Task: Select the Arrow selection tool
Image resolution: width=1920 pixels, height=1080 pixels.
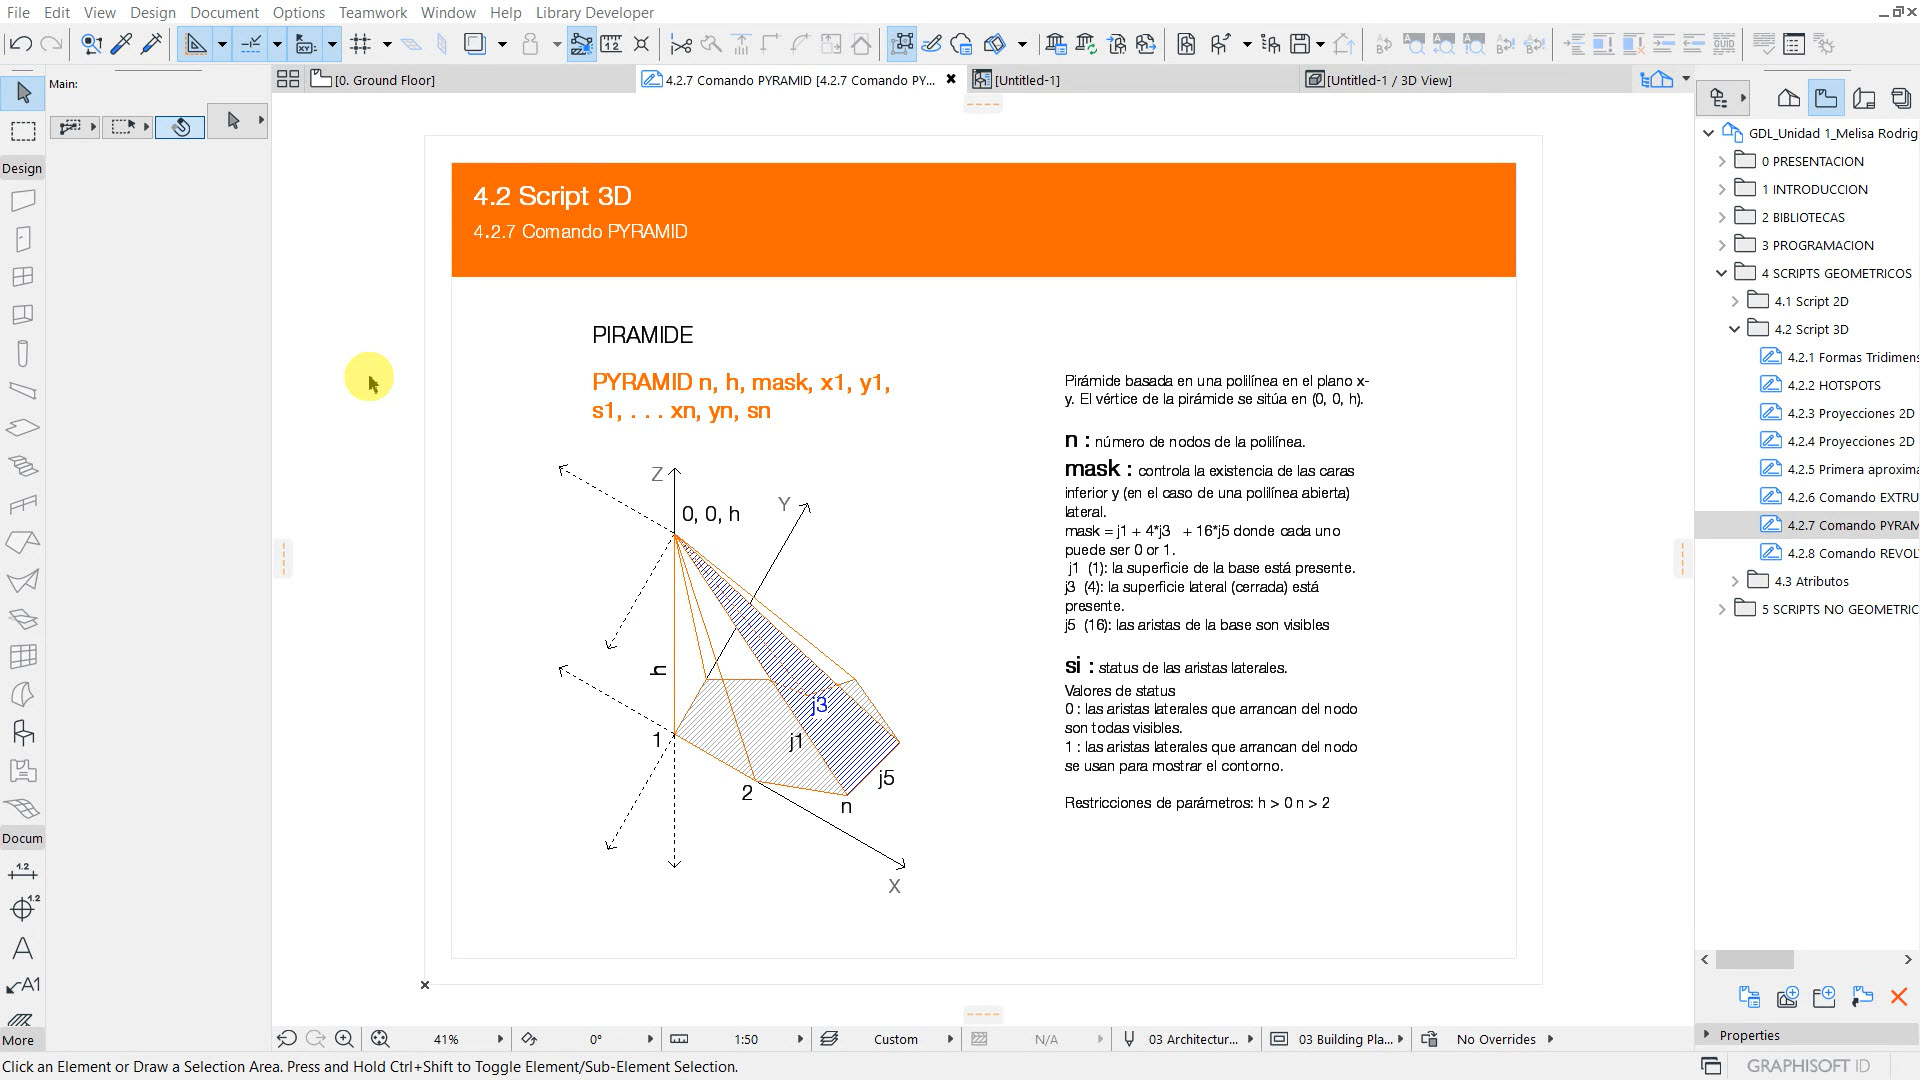Action: [24, 93]
